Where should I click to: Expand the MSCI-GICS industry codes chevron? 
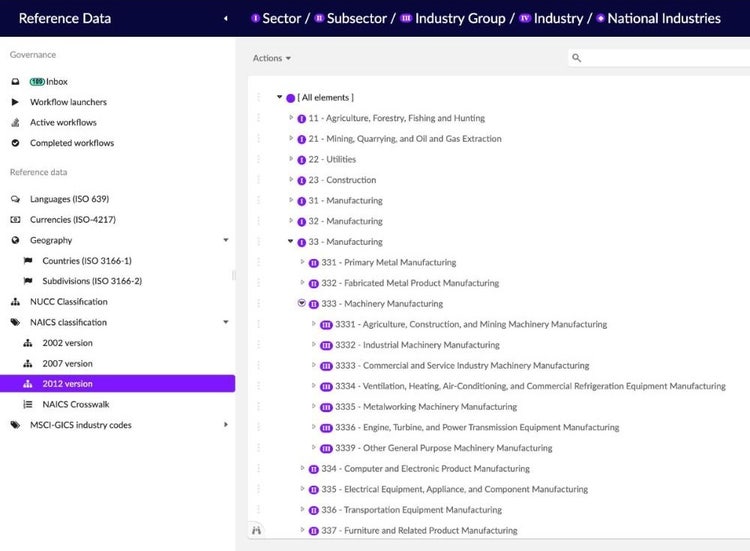226,424
